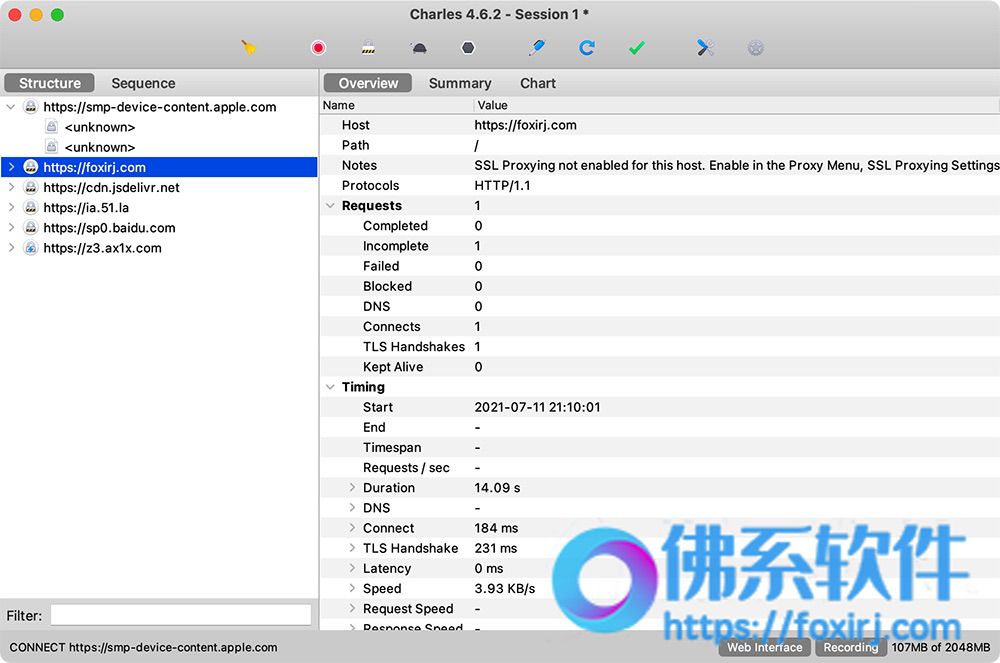
Task: Expand the cdn.jsdelivr.net host node
Action: (x=11, y=187)
